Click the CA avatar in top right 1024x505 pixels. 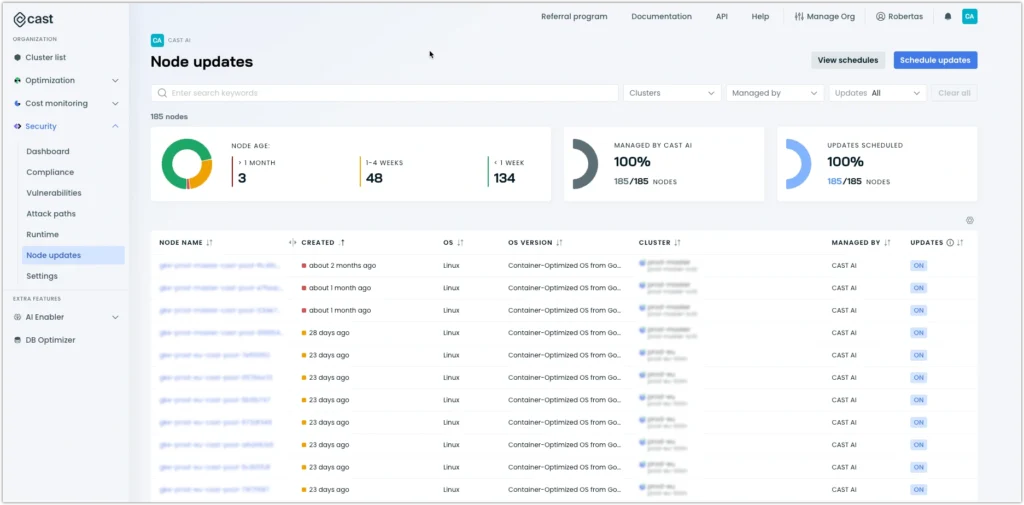(969, 16)
